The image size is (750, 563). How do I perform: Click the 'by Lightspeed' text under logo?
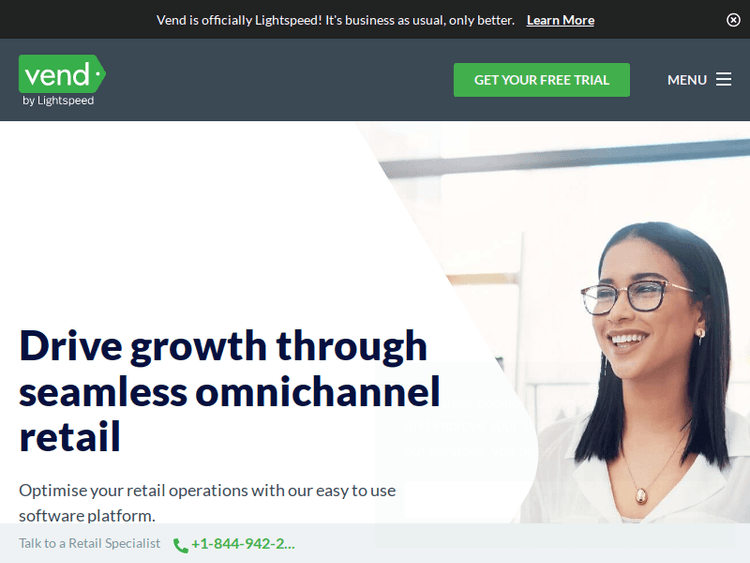(x=58, y=100)
